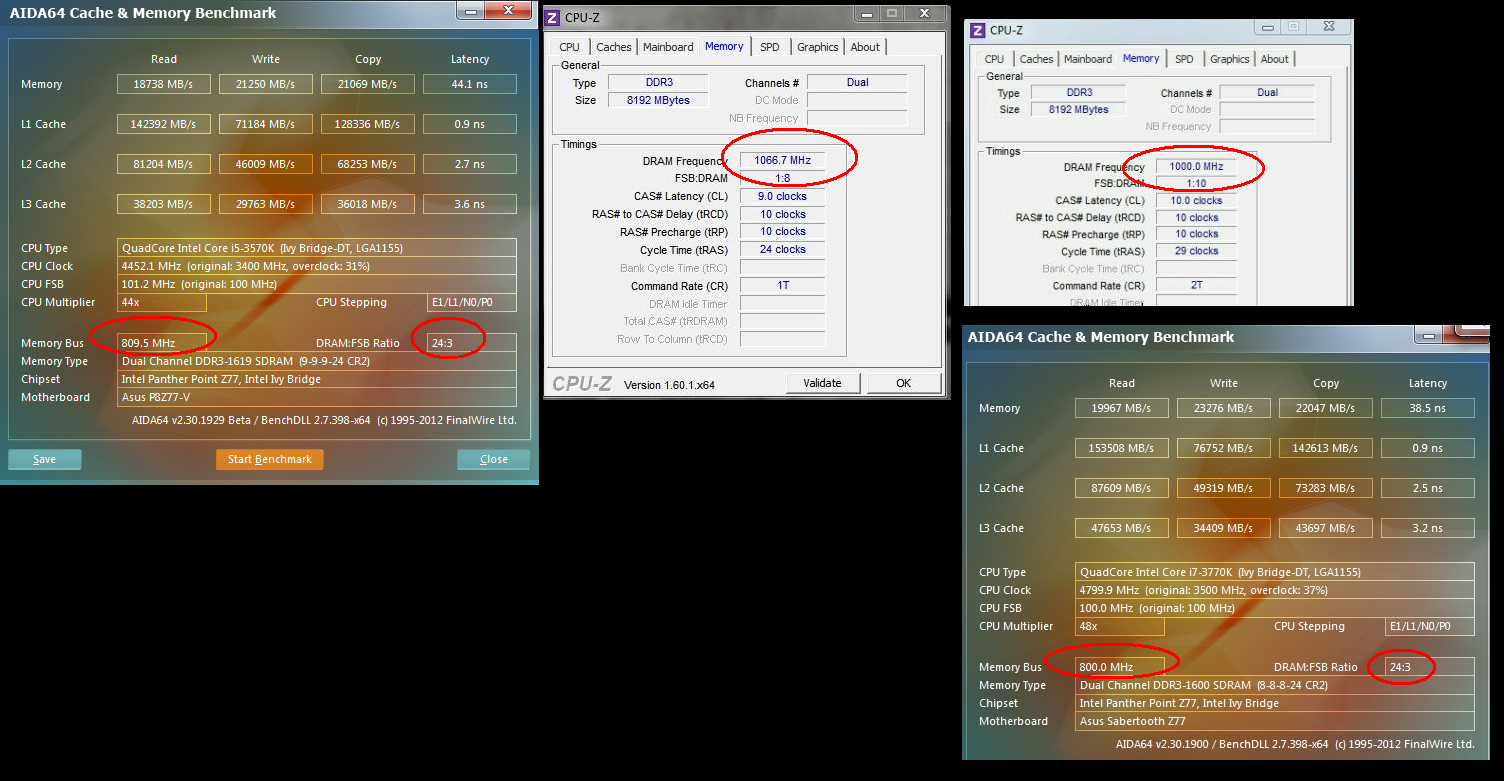Viewport: 1504px width, 781px height.
Task: Open Mainboard tab in the 1000.0 MHz CPU-Z window
Action: click(1088, 59)
